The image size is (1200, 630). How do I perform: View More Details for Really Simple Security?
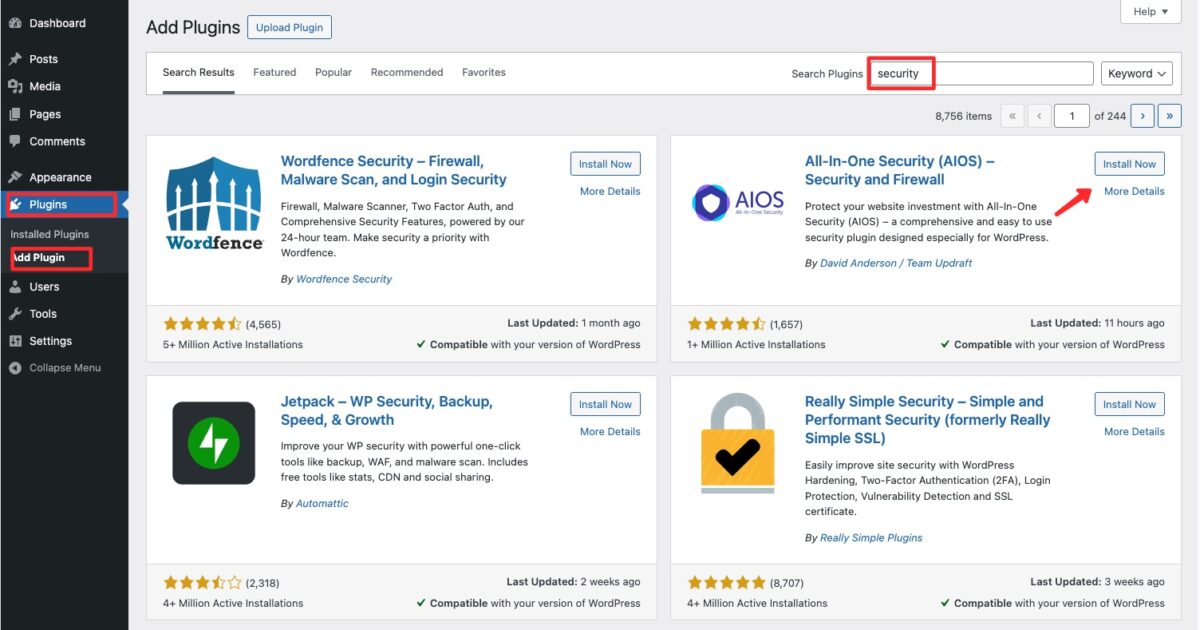(x=1134, y=431)
